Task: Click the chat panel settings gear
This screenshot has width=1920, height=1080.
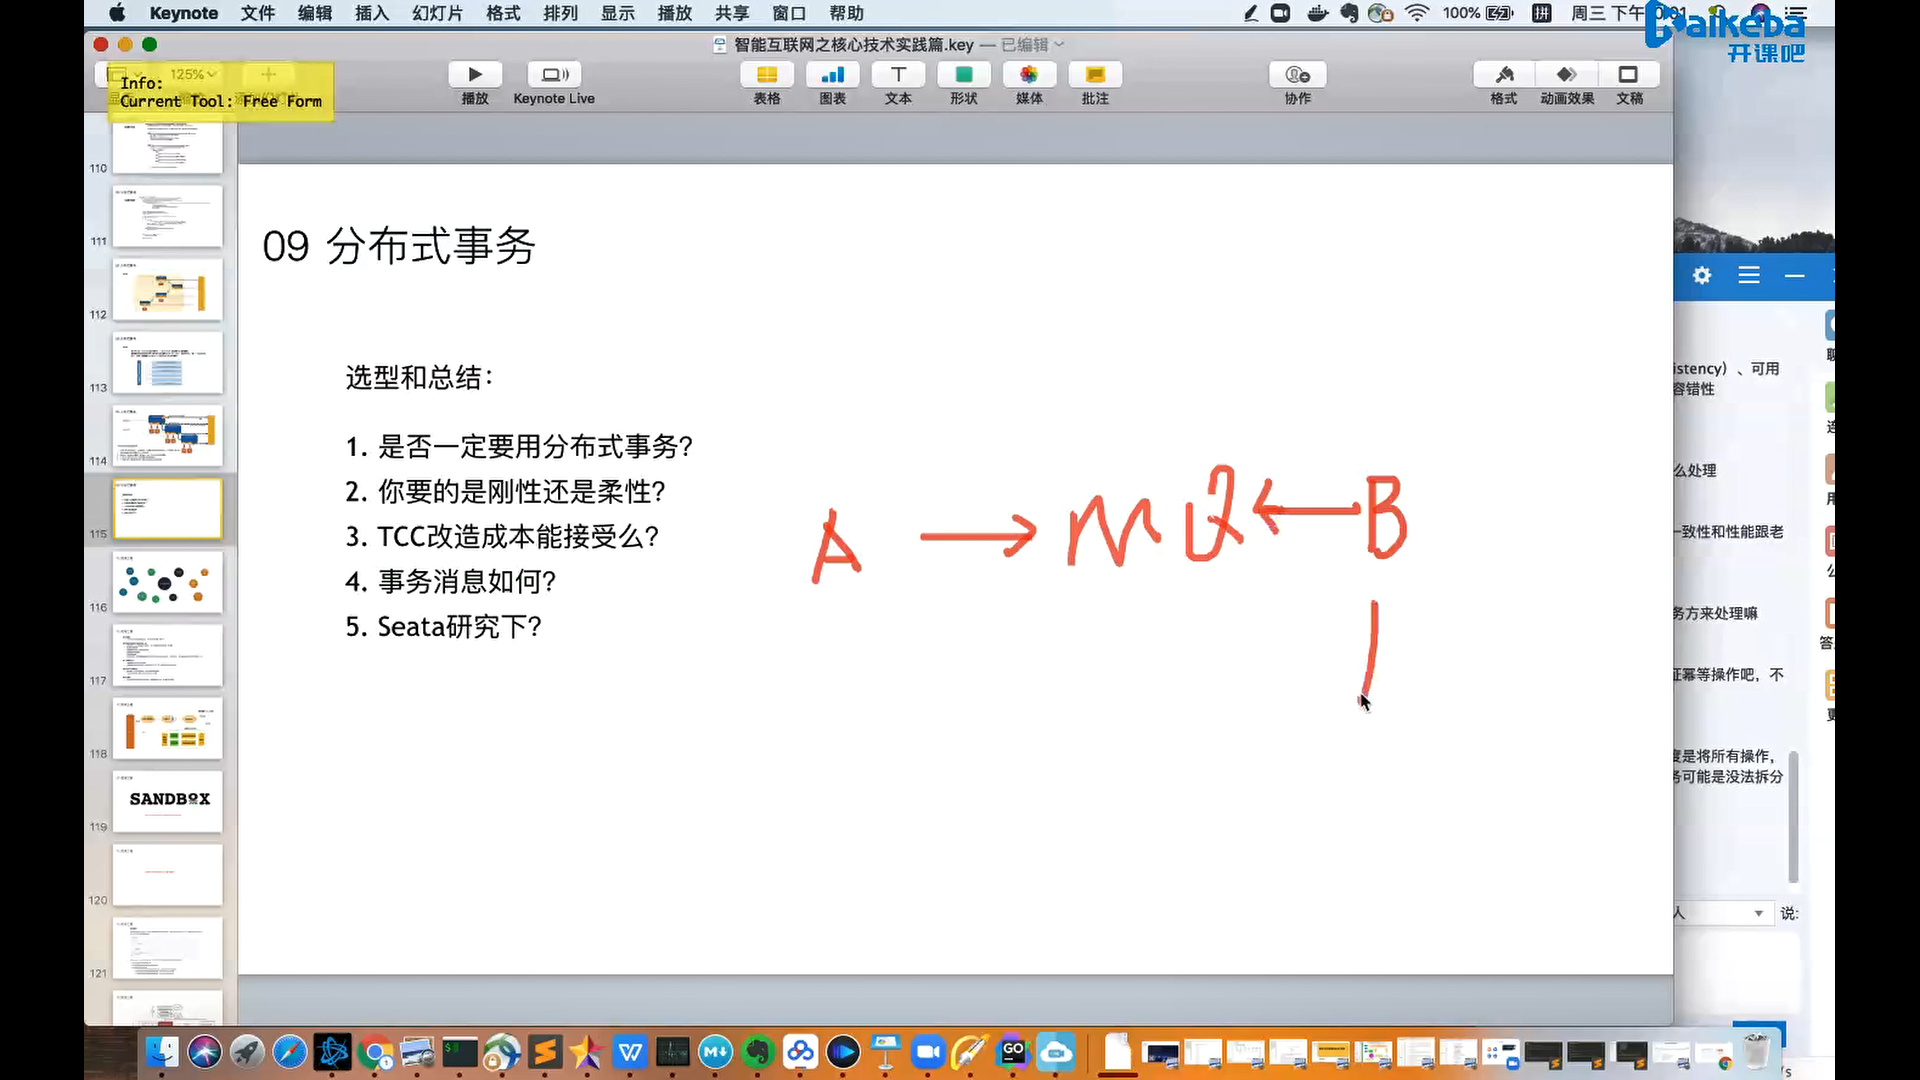Action: [1702, 275]
